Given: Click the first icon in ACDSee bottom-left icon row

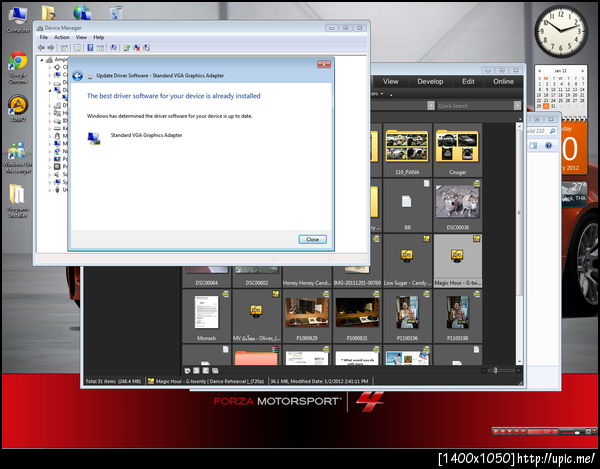Looking at the screenshot, I should click(x=187, y=370).
